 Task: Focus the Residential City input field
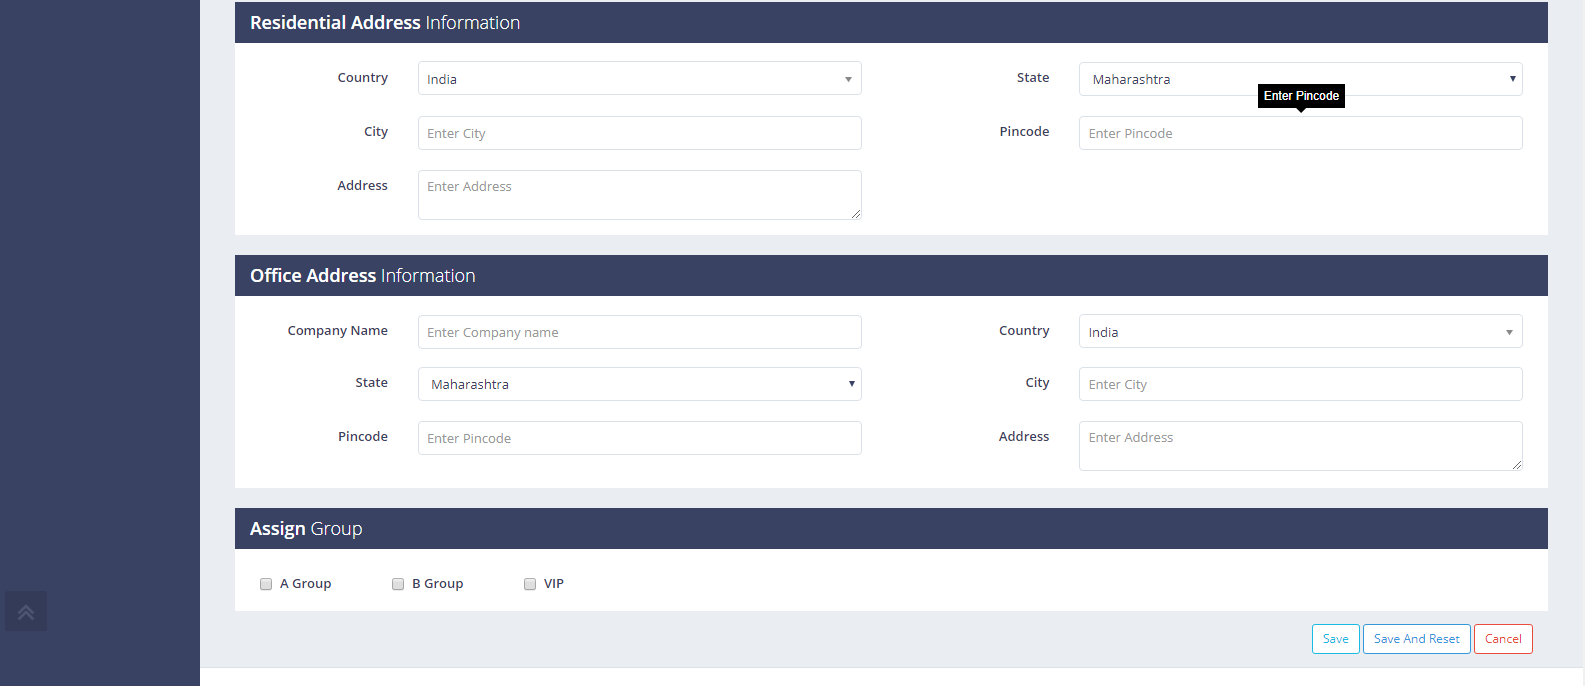click(639, 133)
